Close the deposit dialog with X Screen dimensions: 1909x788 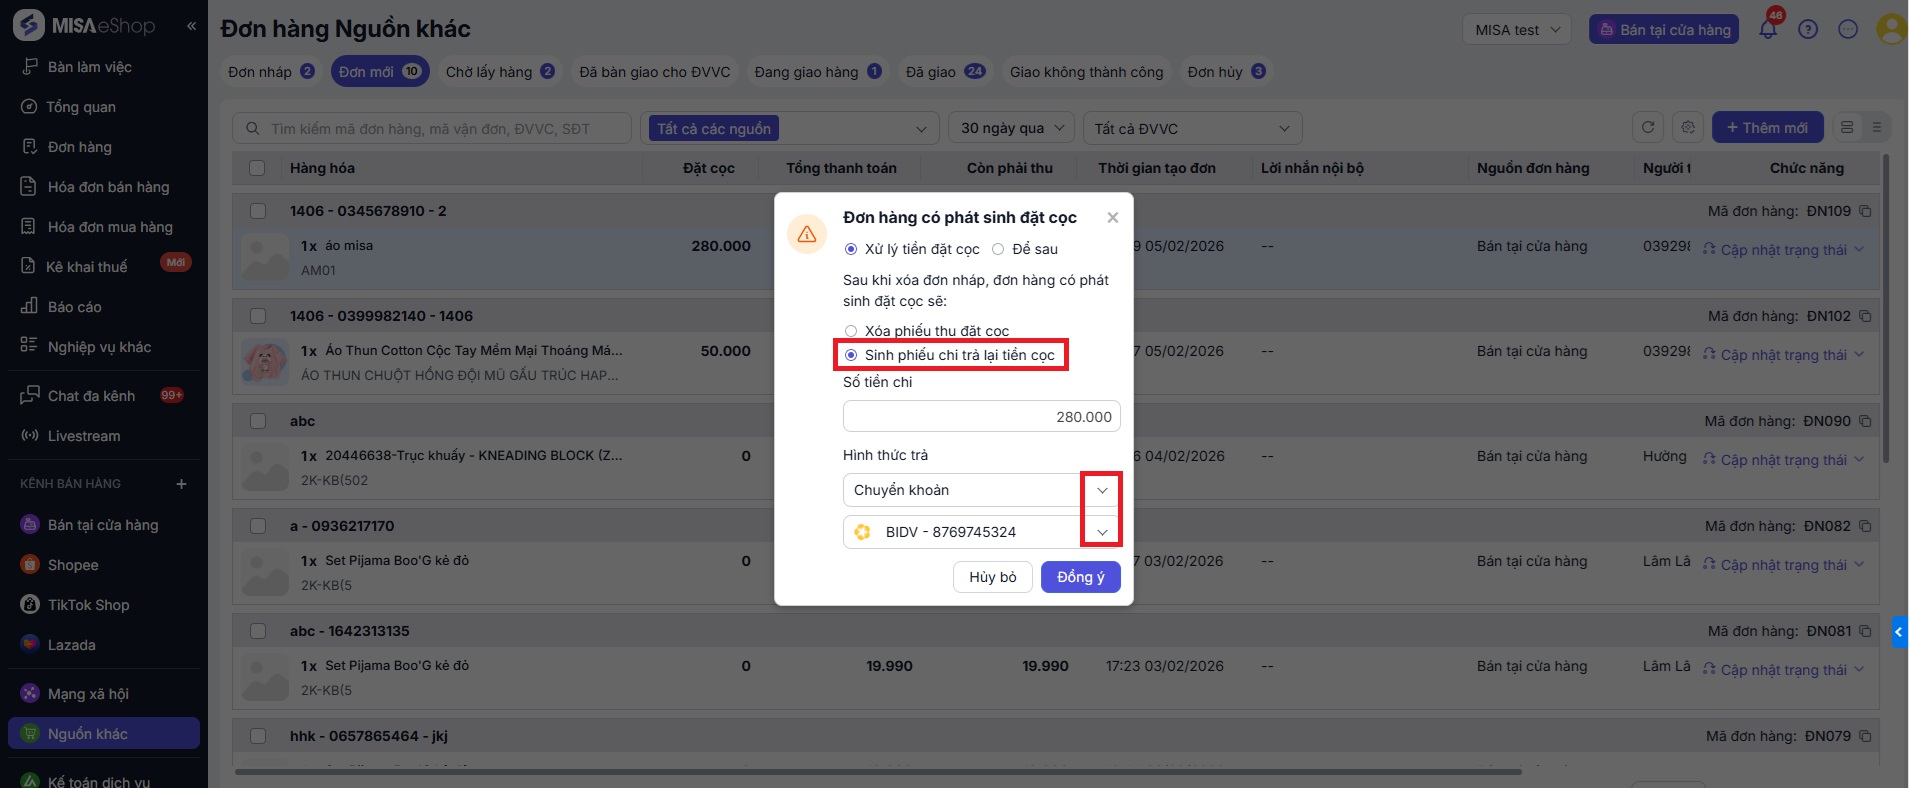point(1113,217)
